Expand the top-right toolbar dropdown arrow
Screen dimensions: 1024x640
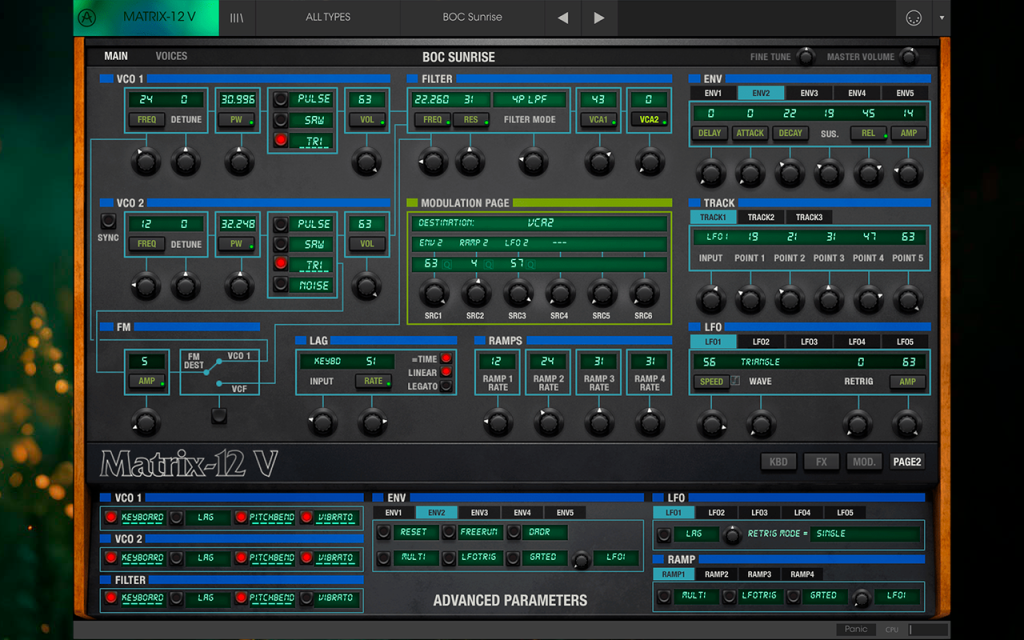tap(942, 18)
